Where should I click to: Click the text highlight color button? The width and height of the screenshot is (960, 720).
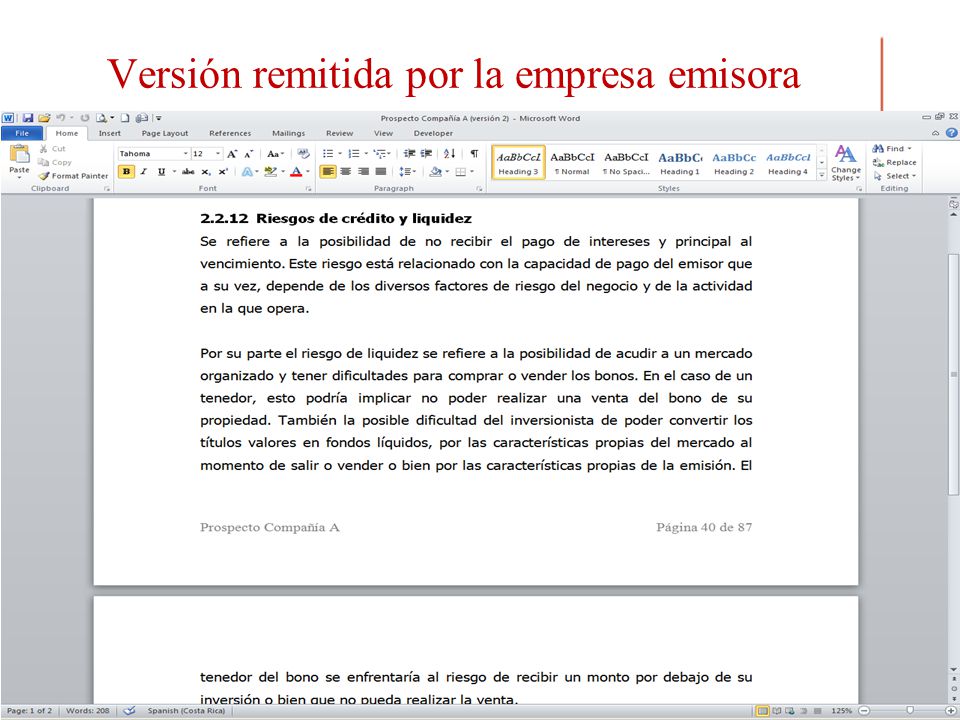(271, 172)
